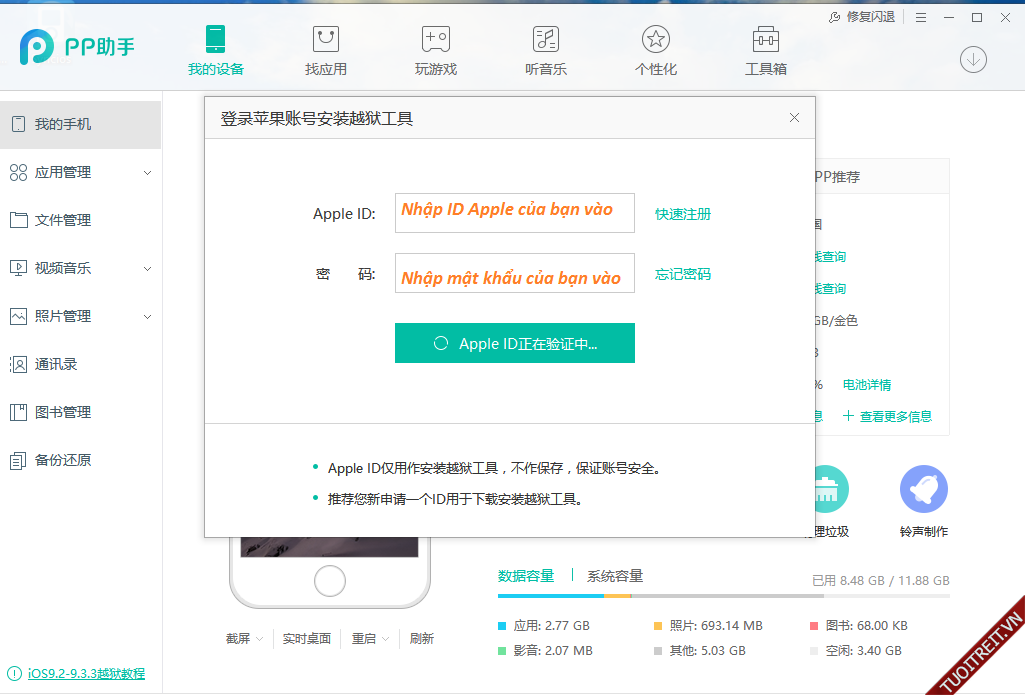1025x695 pixels.
Task: Open the 截屏 screenshot dropdown
Action: [x=244, y=638]
